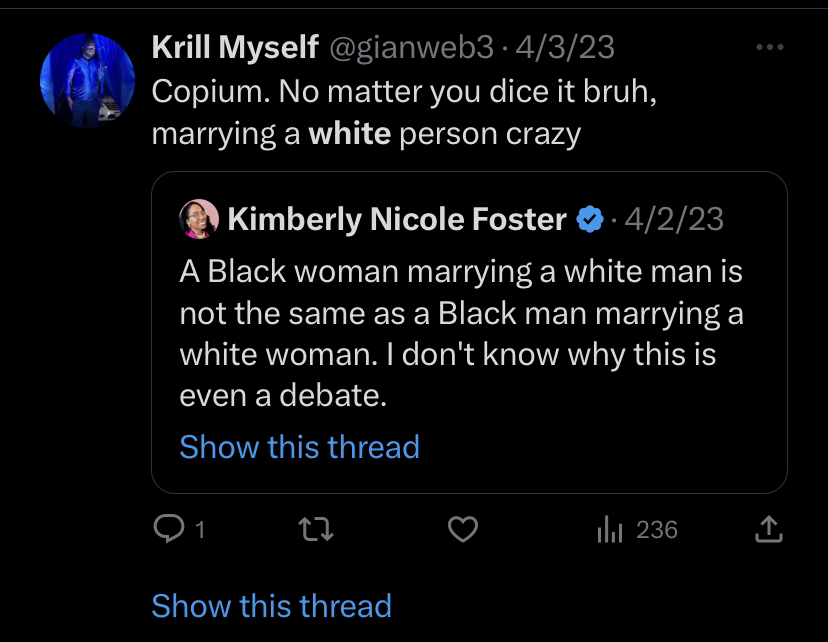828x642 pixels.
Task: Open Krill Myself's profile avatar
Action: click(87, 80)
